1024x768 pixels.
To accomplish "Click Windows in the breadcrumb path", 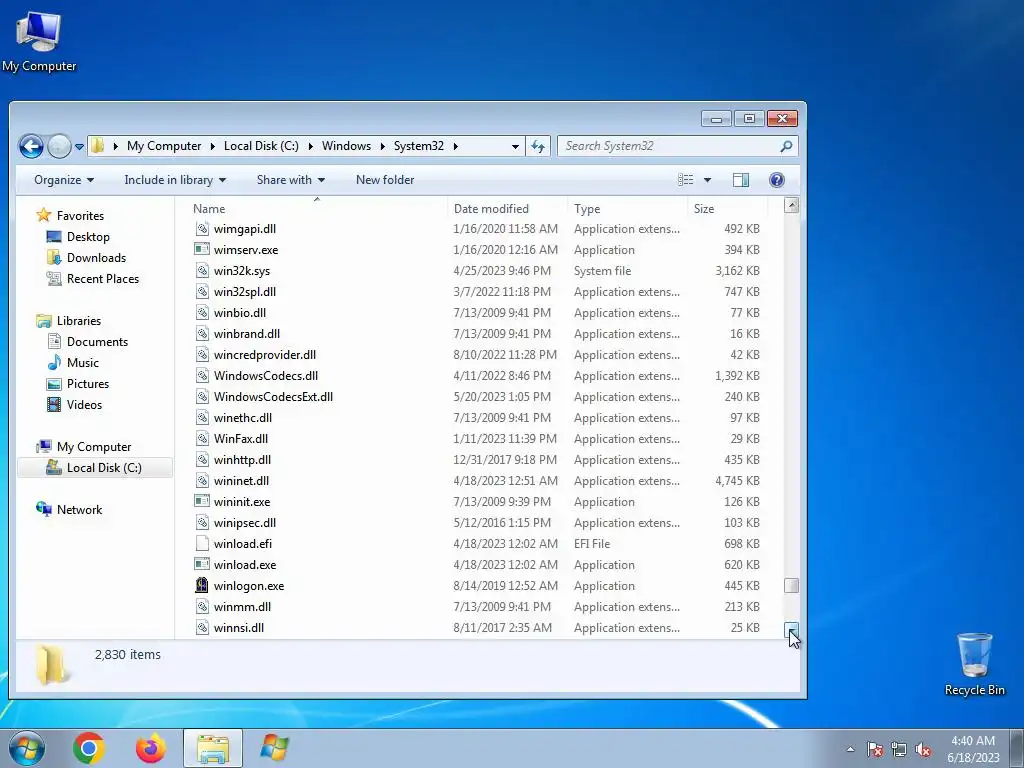I will pos(346,146).
